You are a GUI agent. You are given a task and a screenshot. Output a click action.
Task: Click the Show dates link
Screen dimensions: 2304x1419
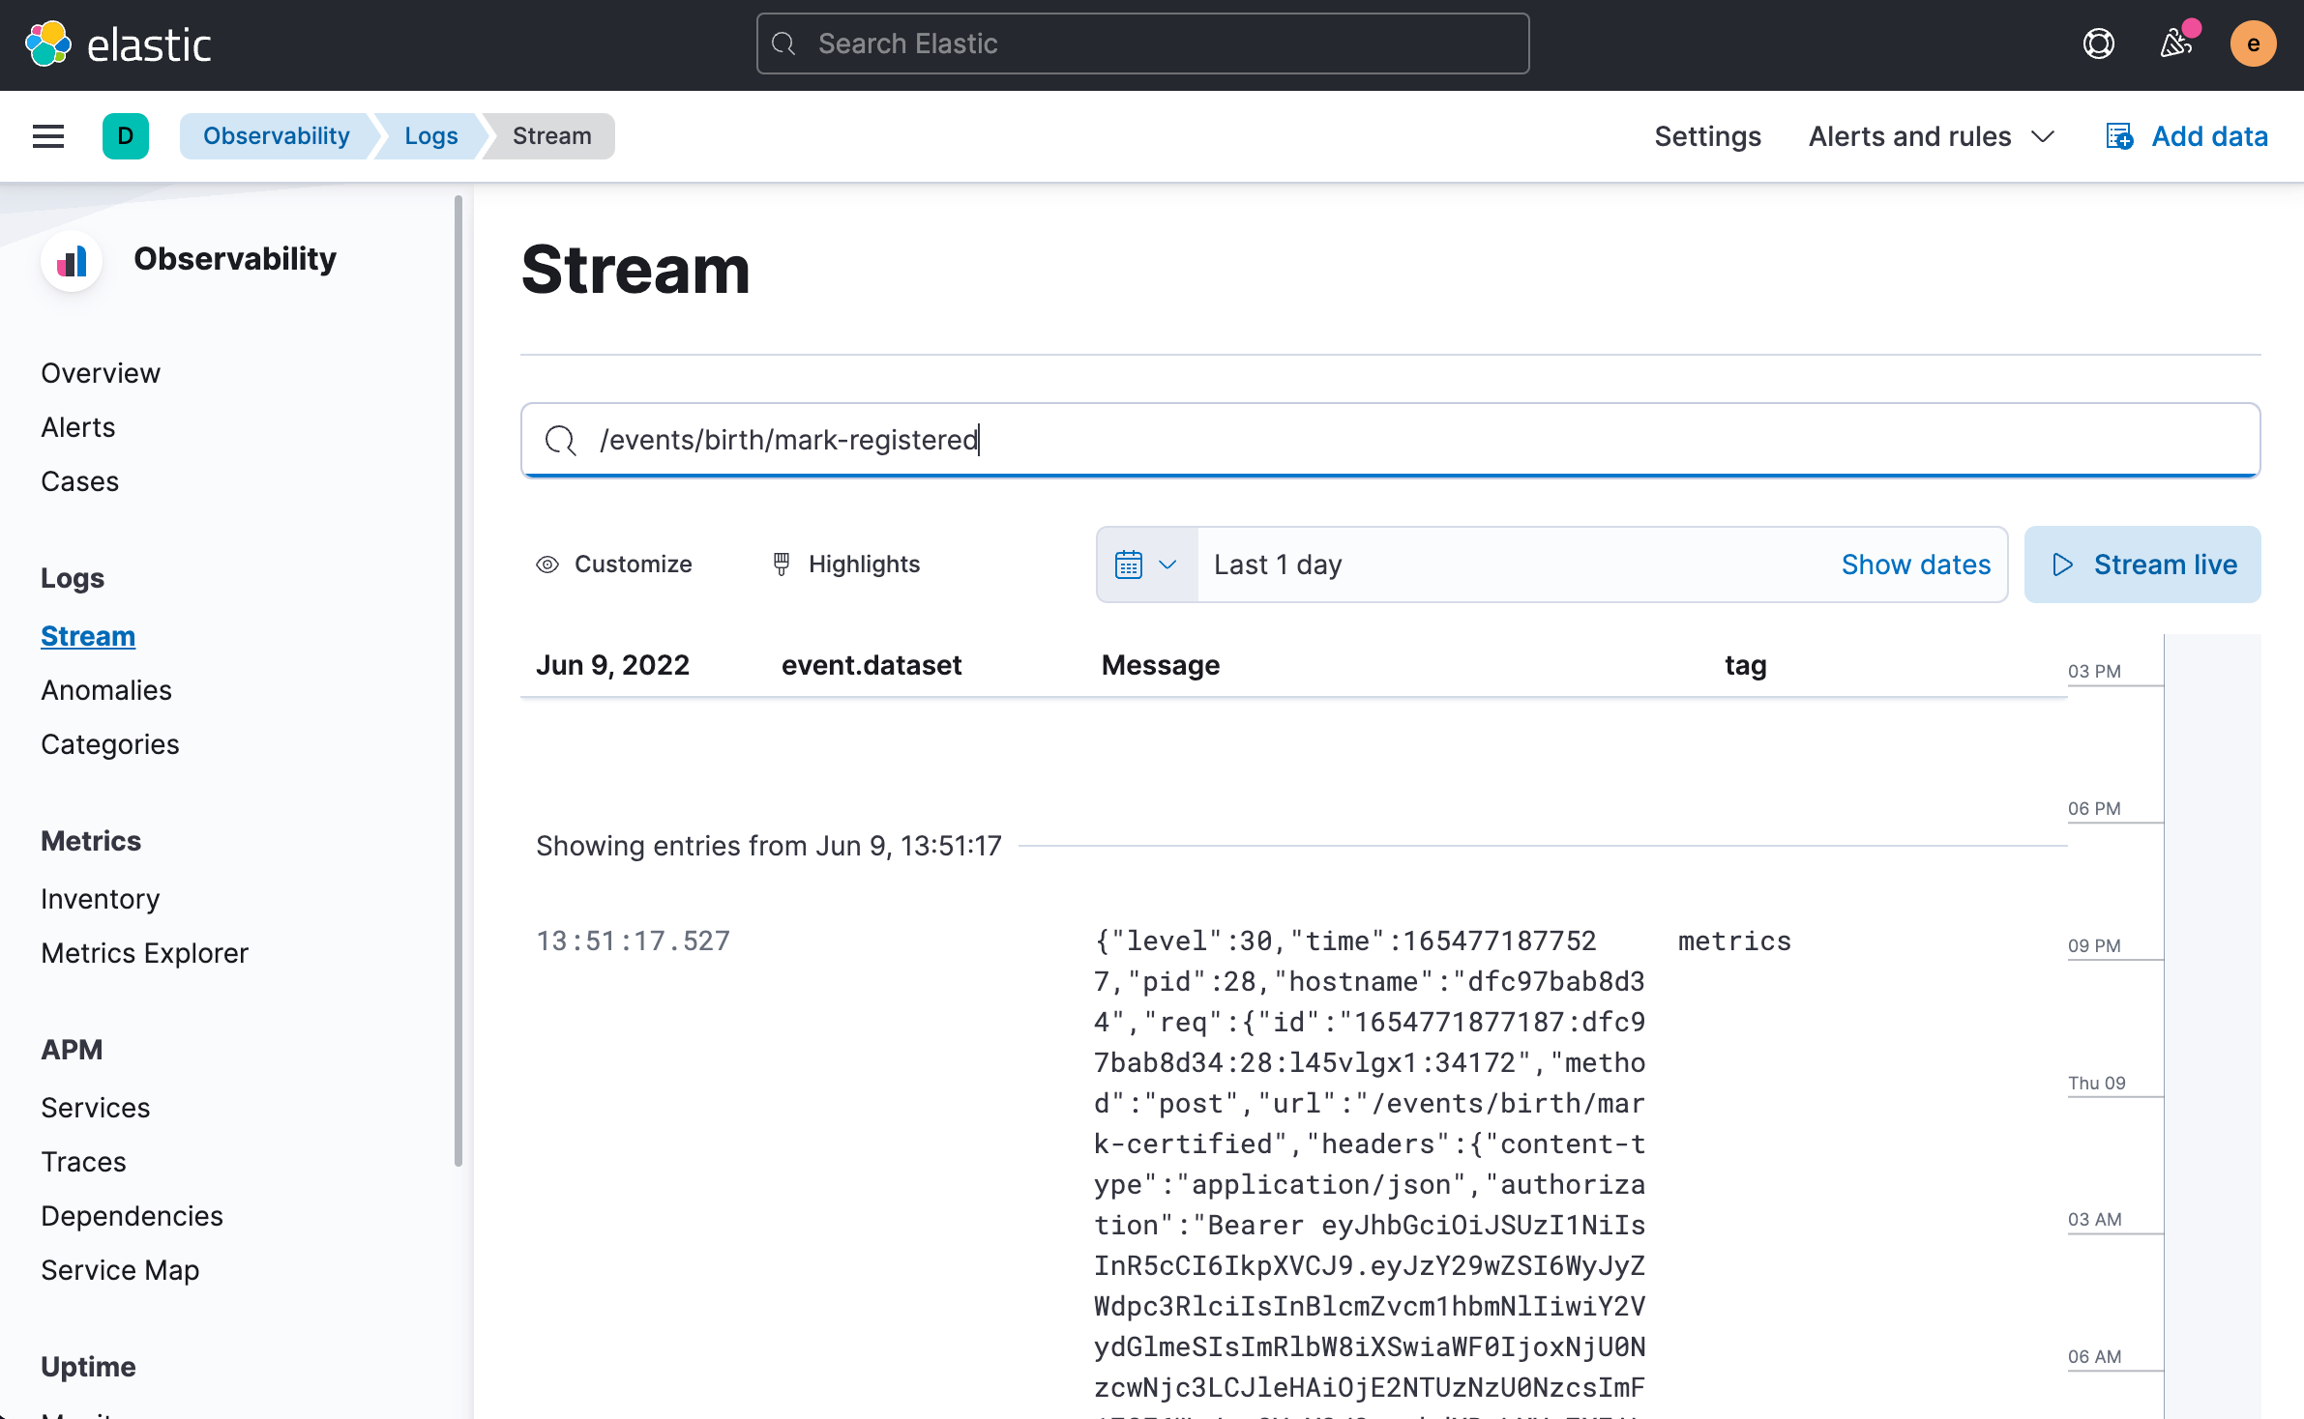[x=1915, y=564]
